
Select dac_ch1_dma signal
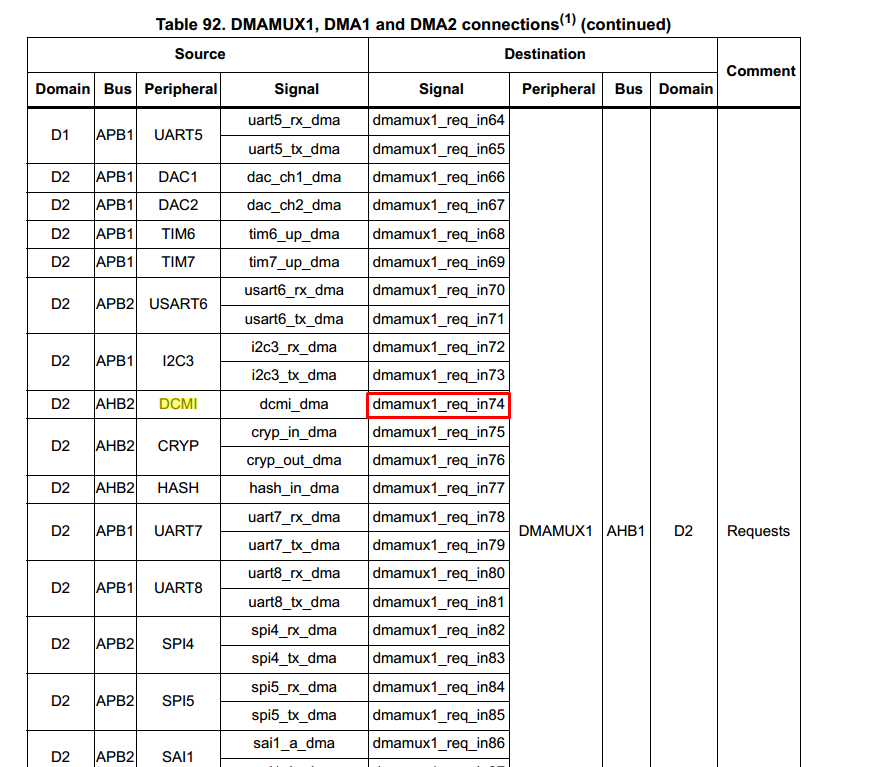294,177
